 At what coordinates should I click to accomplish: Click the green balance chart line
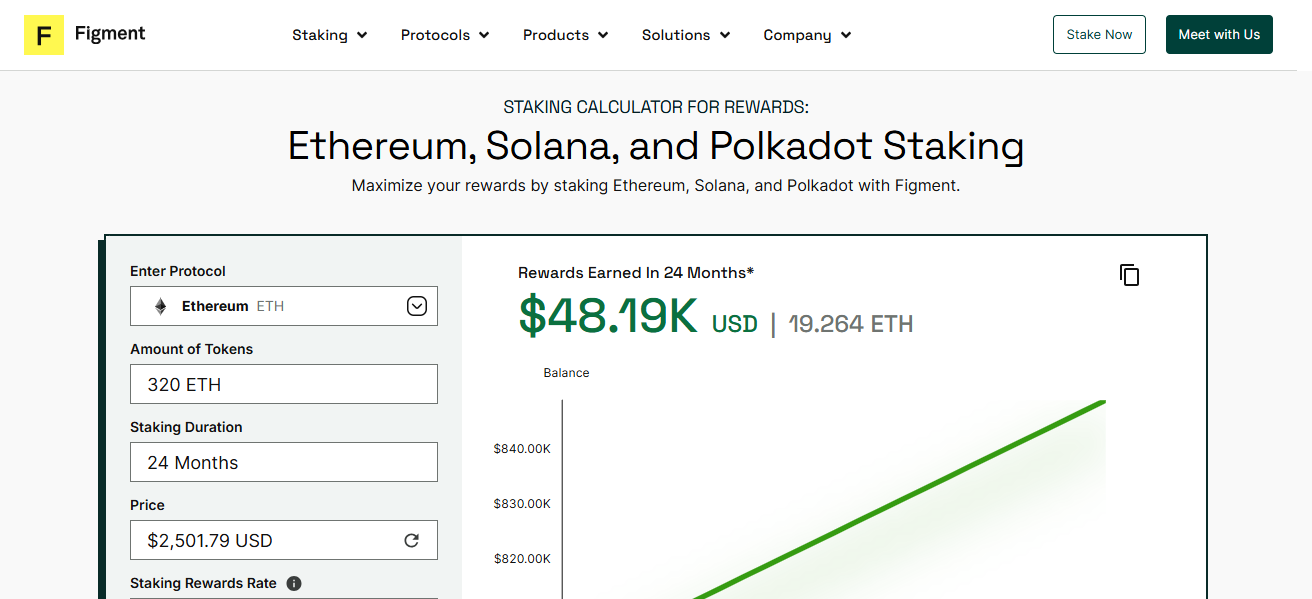point(900,500)
